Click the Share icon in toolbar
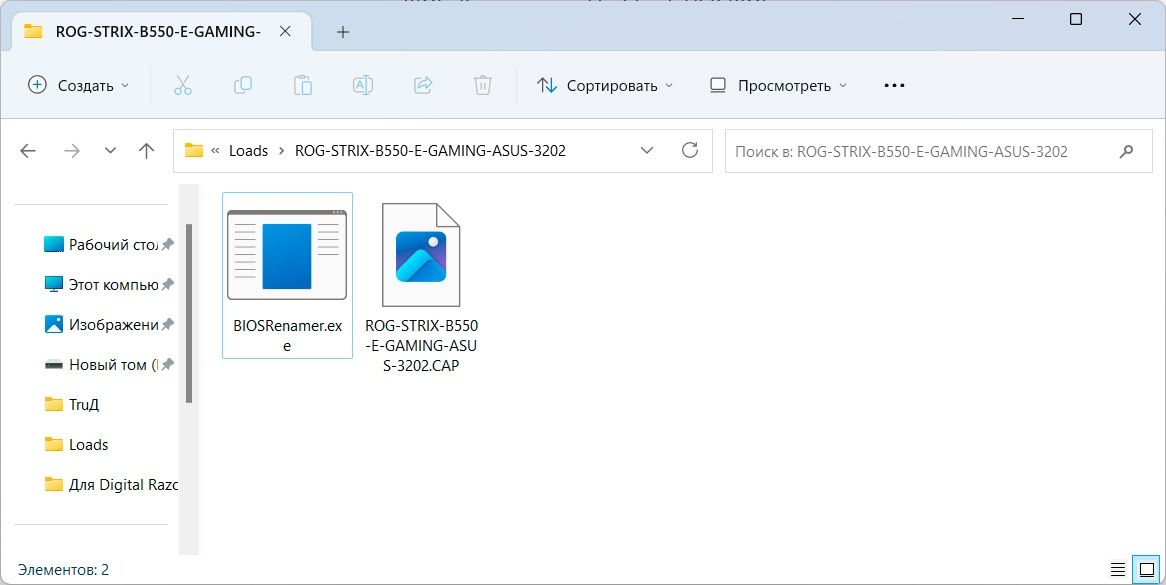 (422, 86)
